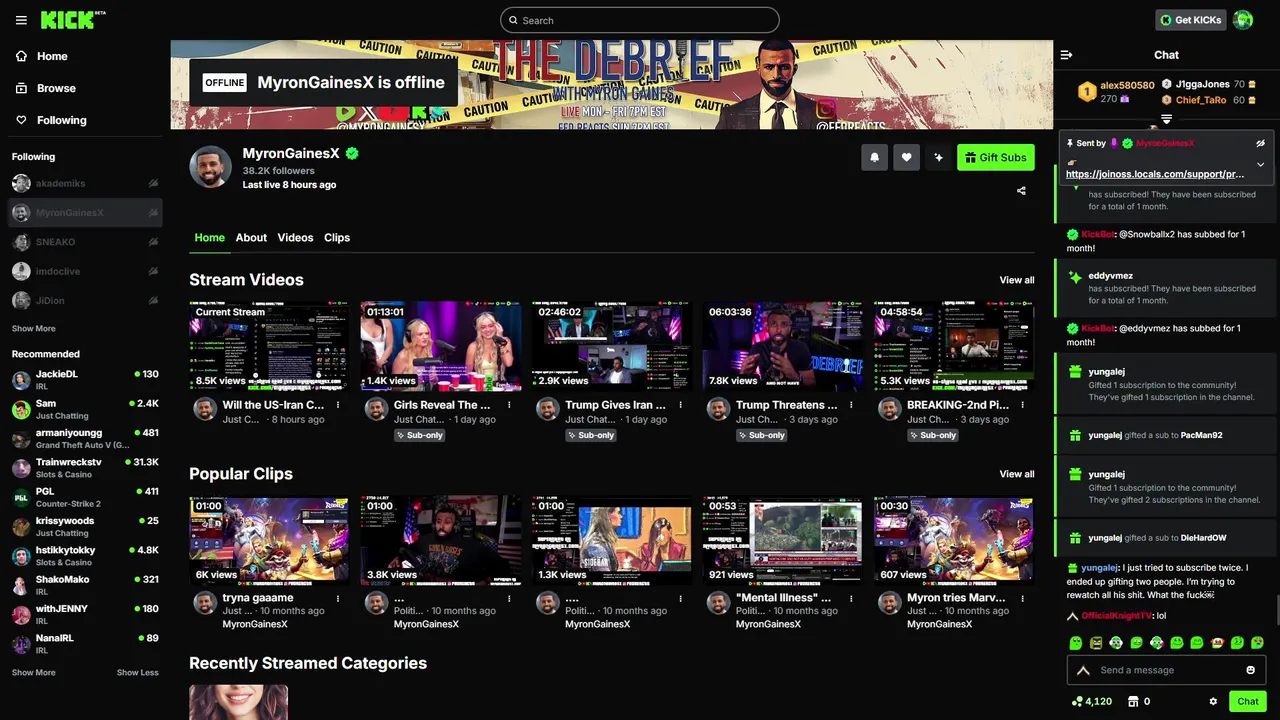The height and width of the screenshot is (720, 1280).
Task: Click alex580580 top gifter name
Action: (x=1127, y=86)
